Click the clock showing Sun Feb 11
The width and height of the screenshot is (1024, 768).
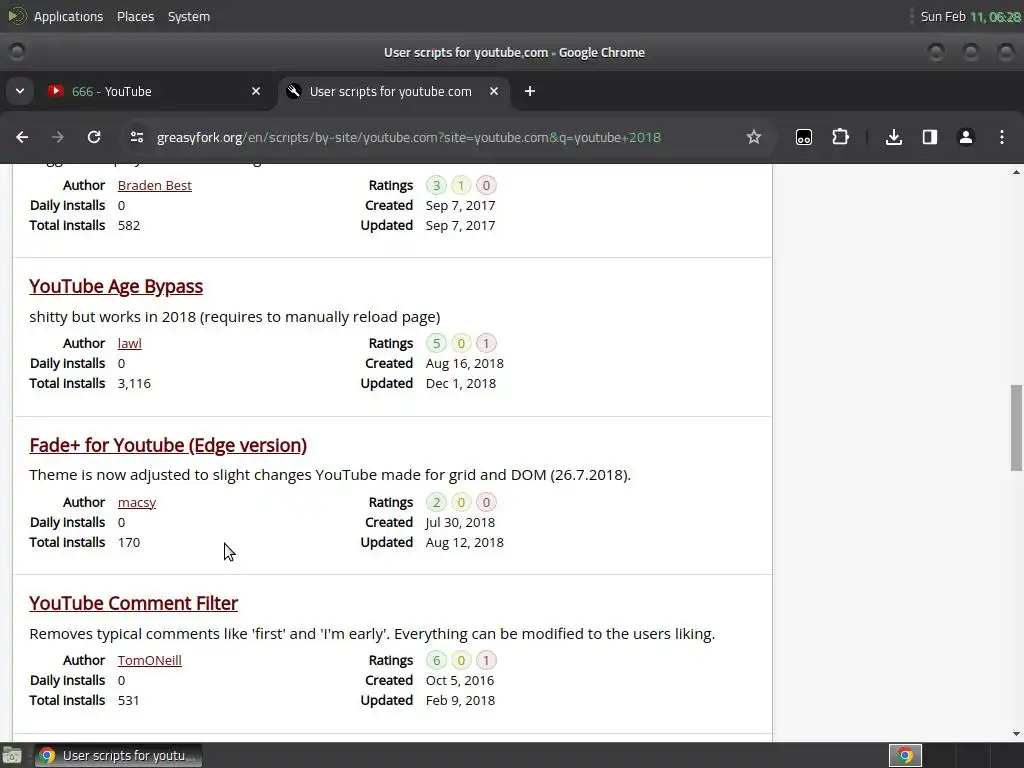[x=970, y=16]
